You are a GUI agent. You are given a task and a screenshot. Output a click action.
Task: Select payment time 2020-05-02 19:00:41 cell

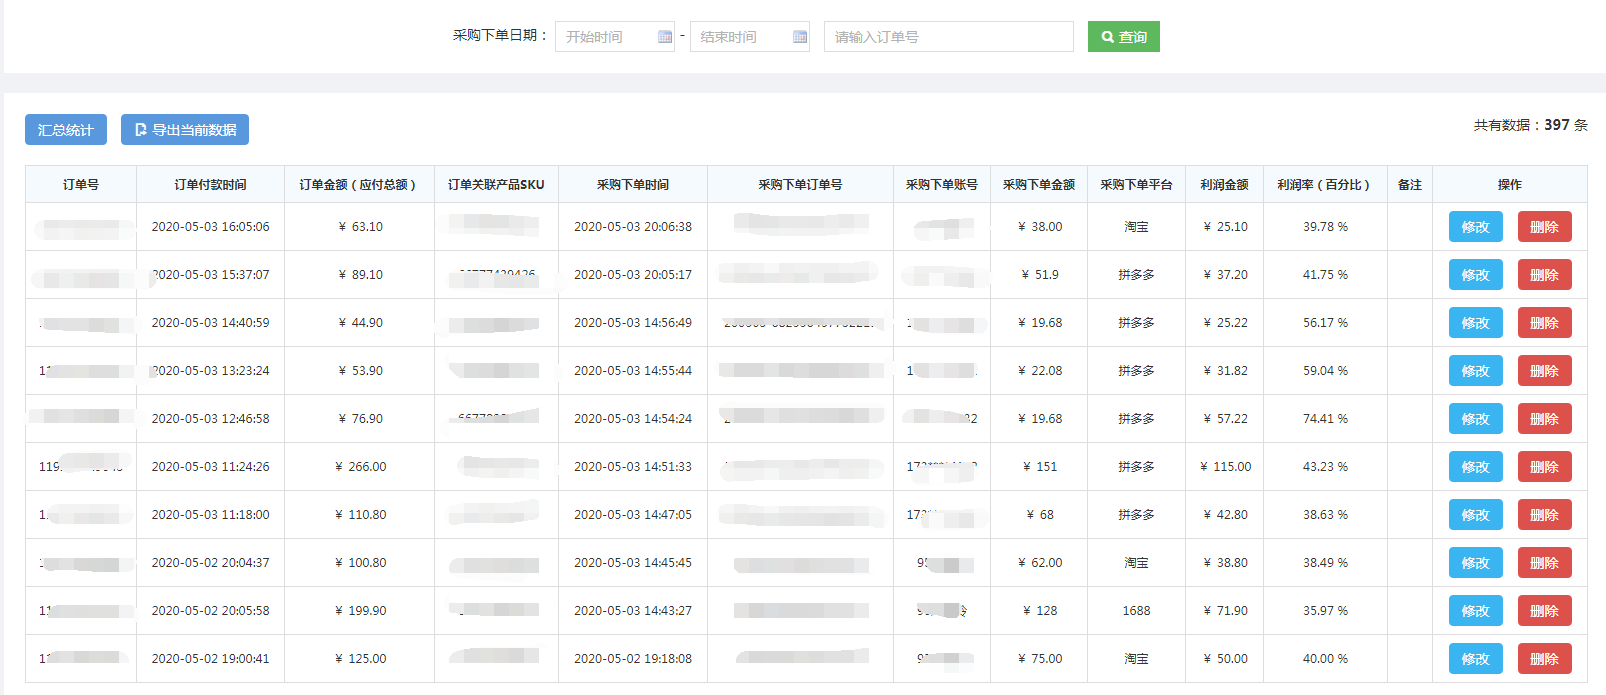(211, 659)
